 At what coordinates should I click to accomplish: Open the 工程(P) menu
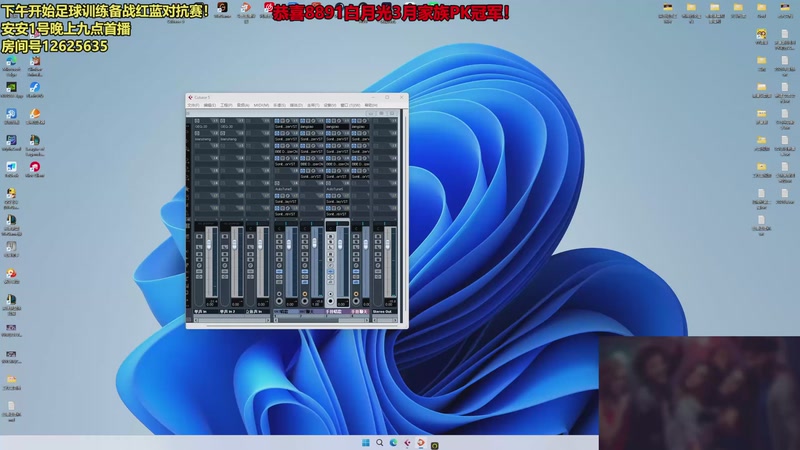click(x=227, y=105)
